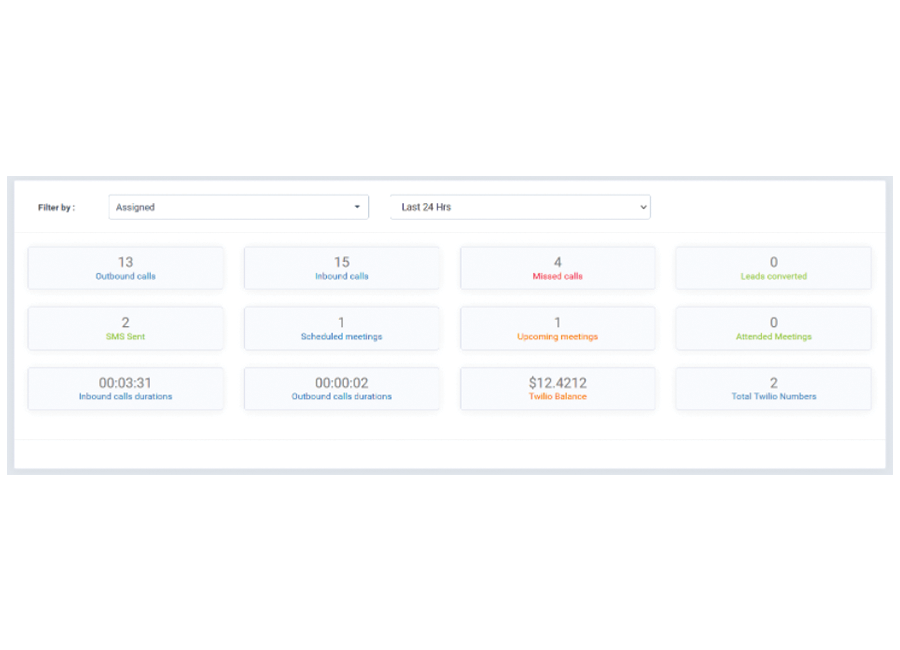Open the Last 24 Hrs time range dropdown
The height and width of the screenshot is (650, 900).
[x=519, y=207]
